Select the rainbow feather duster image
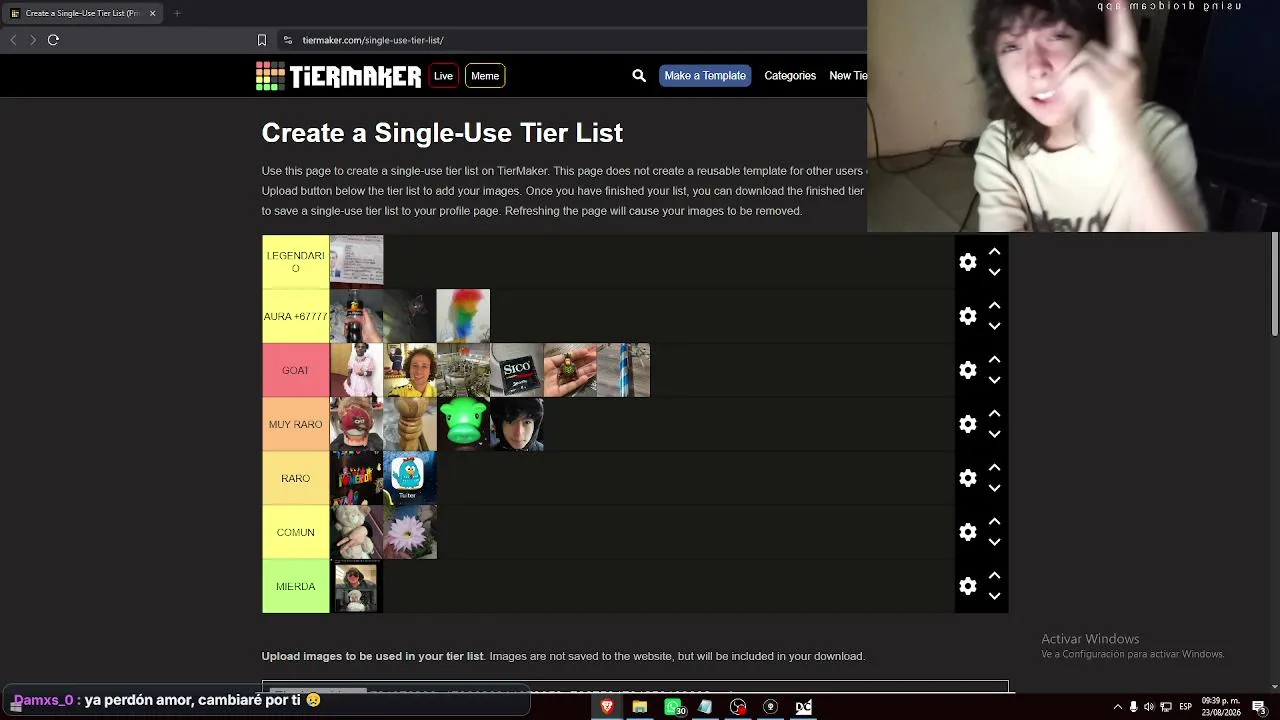This screenshot has width=1280, height=720. pos(463,316)
